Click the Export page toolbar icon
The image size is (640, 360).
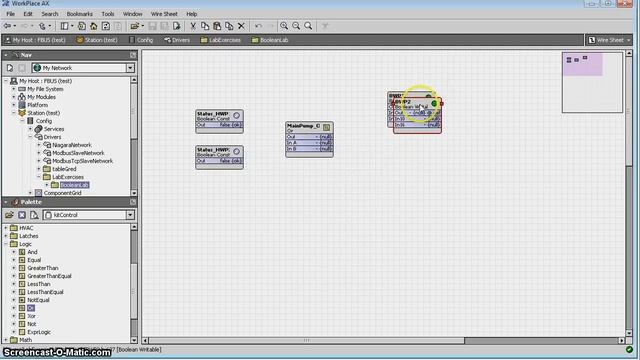tap(177, 26)
